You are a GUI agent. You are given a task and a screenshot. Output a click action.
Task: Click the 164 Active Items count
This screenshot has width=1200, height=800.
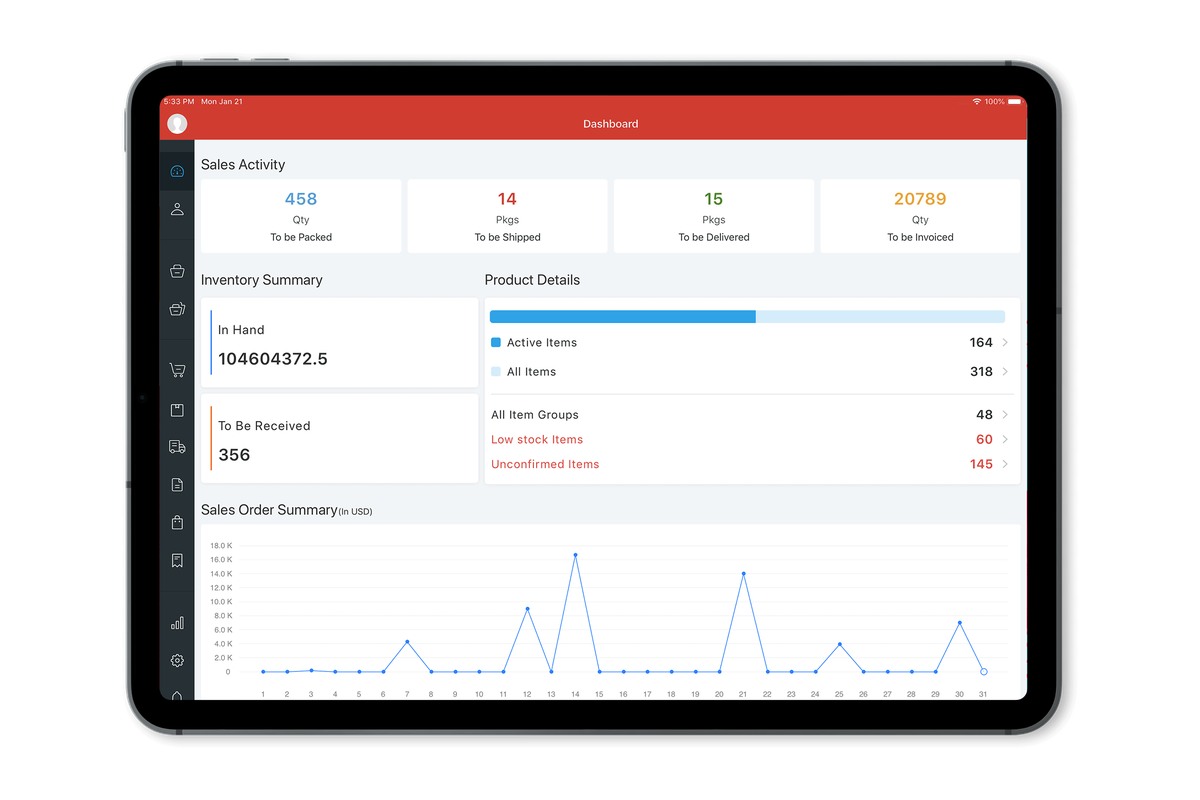click(981, 343)
